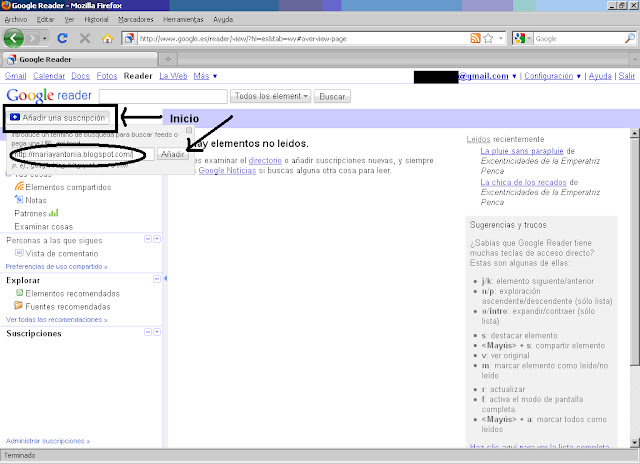Open the Ver menu
The image size is (640, 464).
(x=69, y=19)
